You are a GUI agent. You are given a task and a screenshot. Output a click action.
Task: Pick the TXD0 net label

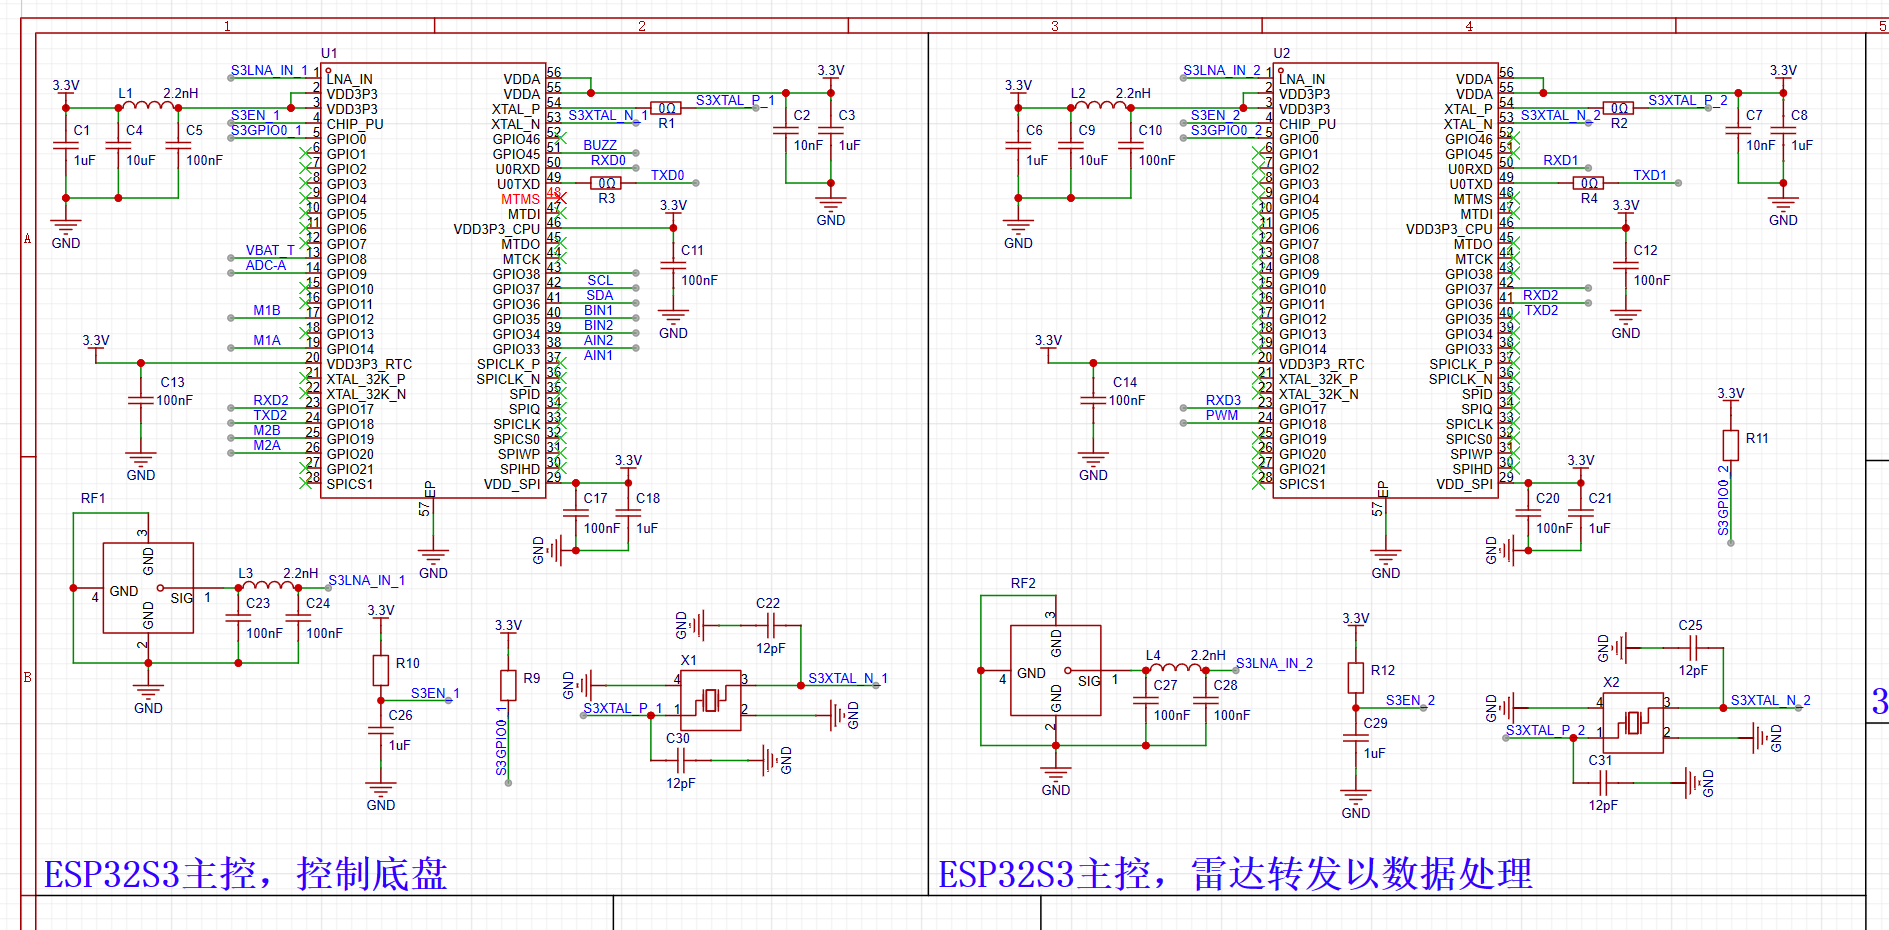[x=668, y=175]
